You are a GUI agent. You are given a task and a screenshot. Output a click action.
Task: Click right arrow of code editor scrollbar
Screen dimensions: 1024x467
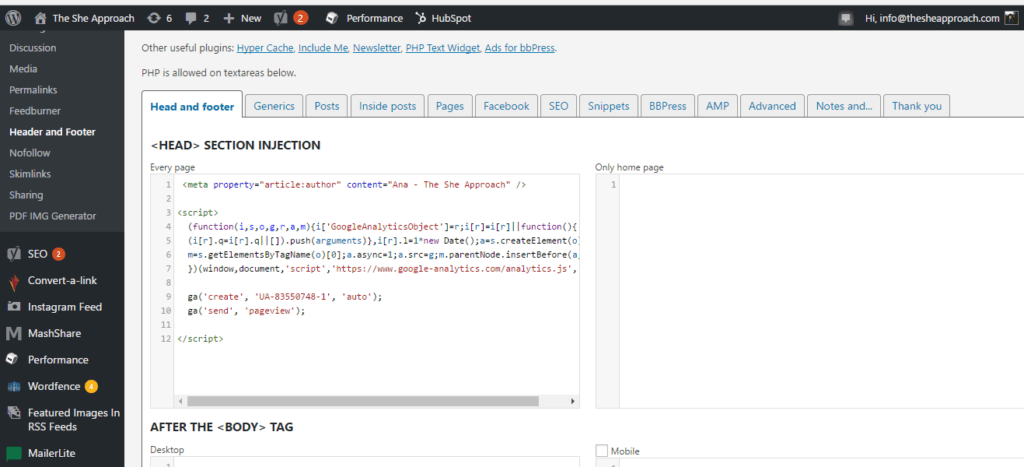(572, 402)
